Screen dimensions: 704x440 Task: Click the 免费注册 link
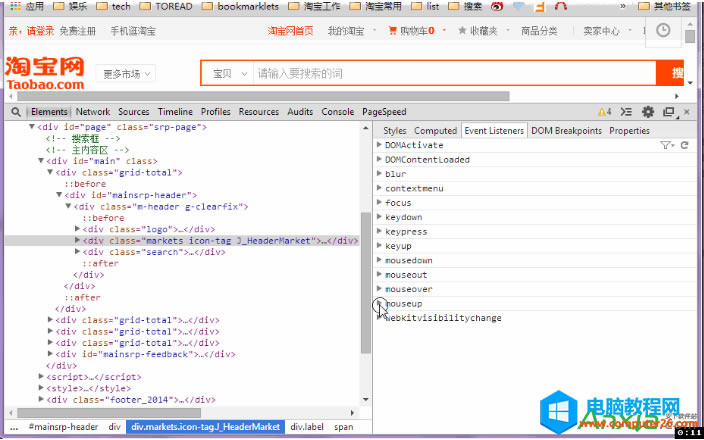[78, 31]
